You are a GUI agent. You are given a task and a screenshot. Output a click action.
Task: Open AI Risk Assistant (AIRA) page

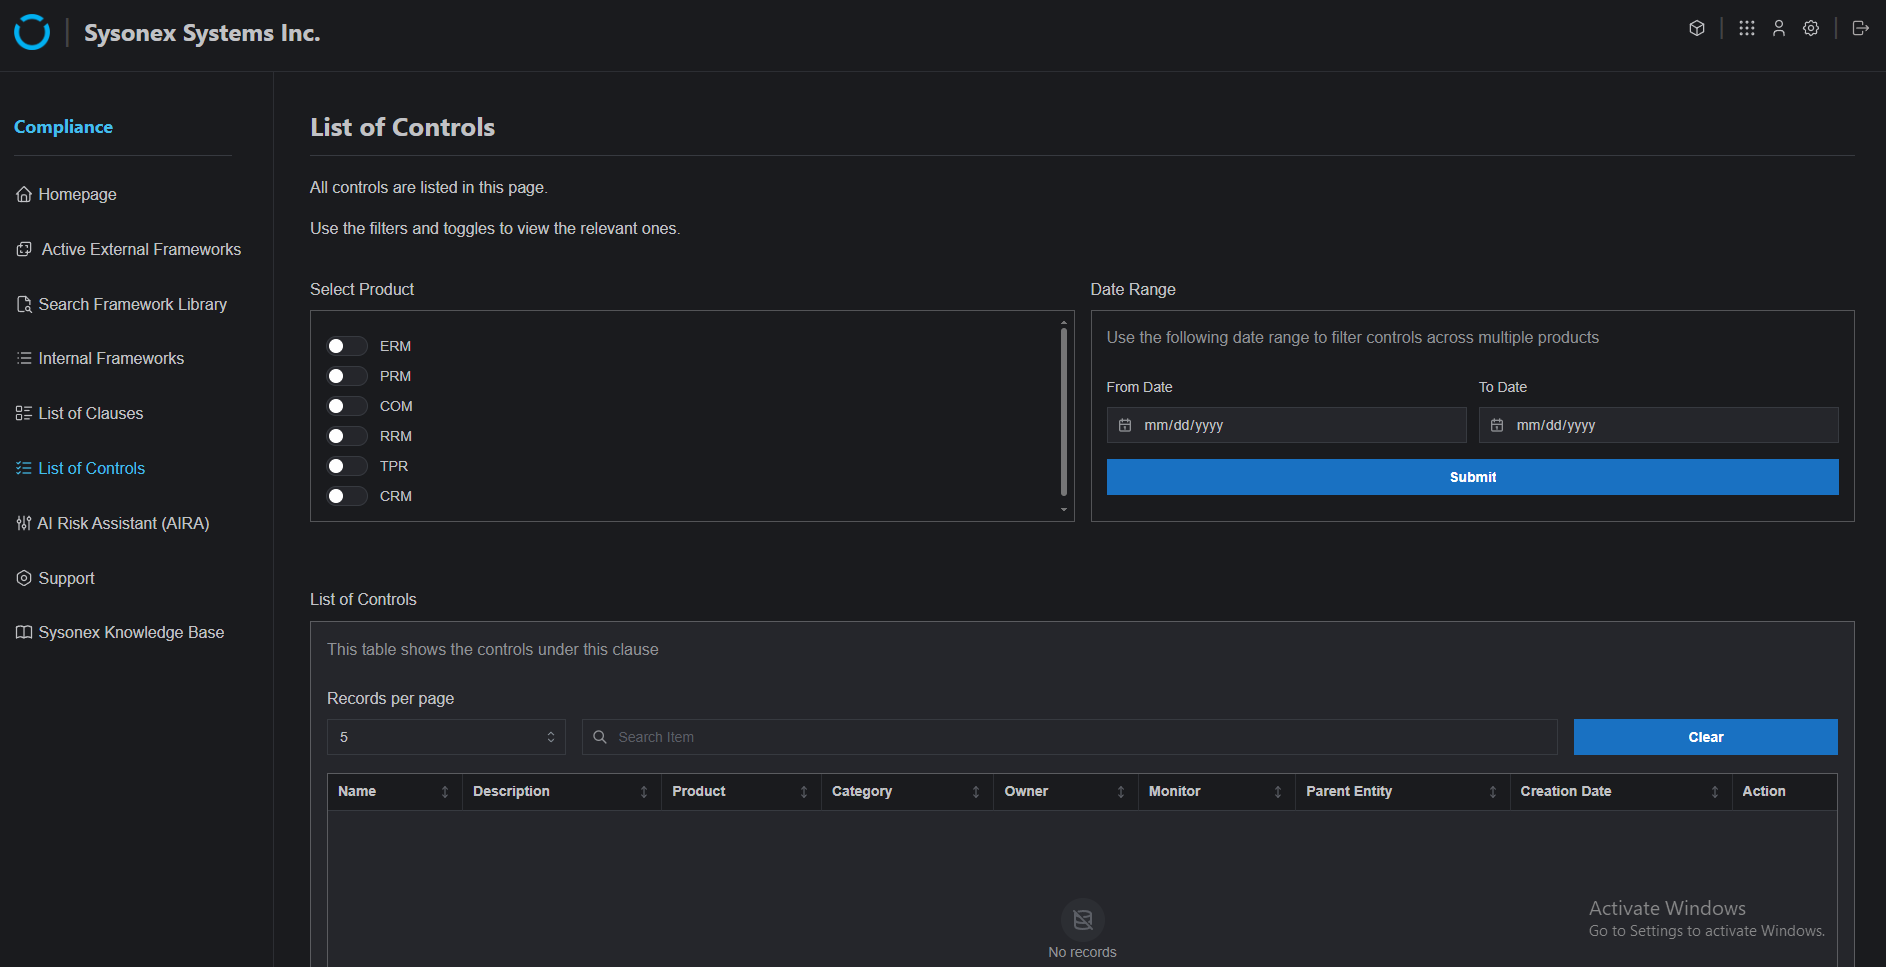[123, 523]
